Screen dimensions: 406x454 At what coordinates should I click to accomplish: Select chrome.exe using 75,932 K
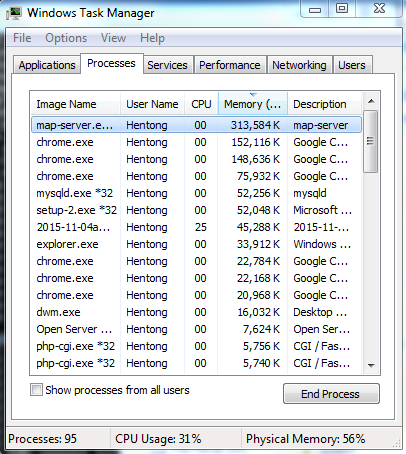[196, 176]
